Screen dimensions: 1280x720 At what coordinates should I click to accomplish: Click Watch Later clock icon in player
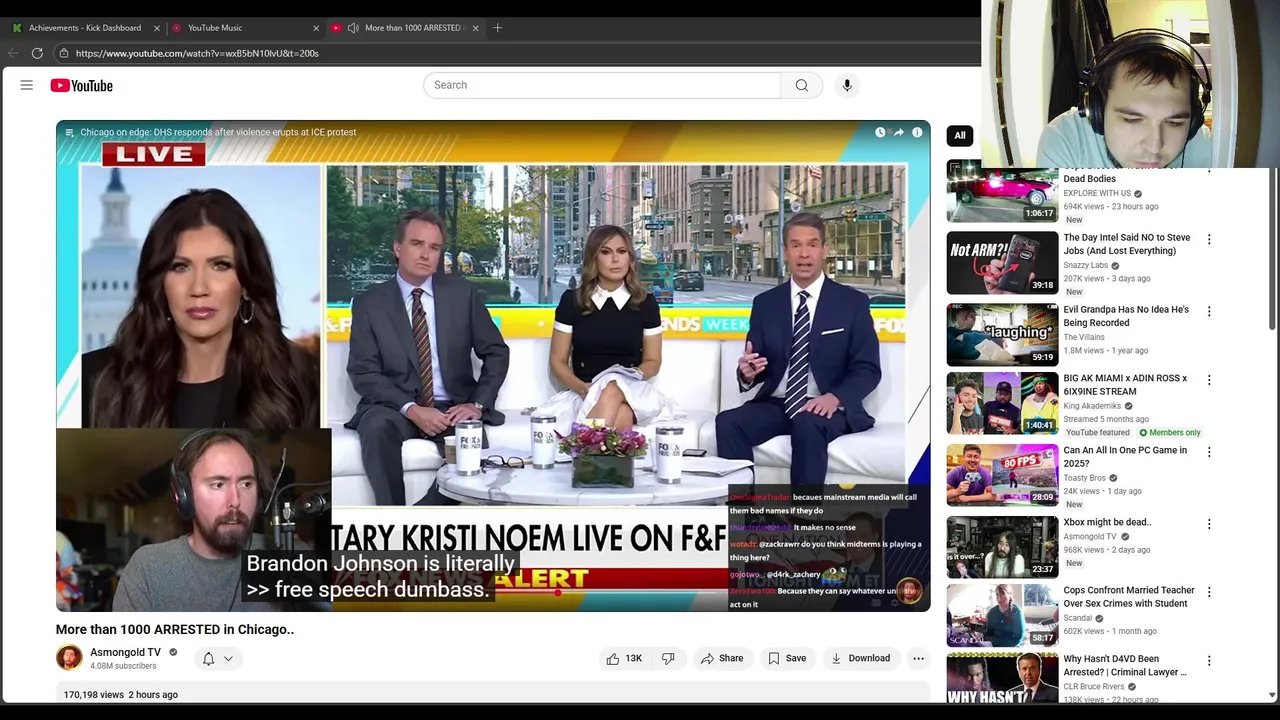coord(880,132)
